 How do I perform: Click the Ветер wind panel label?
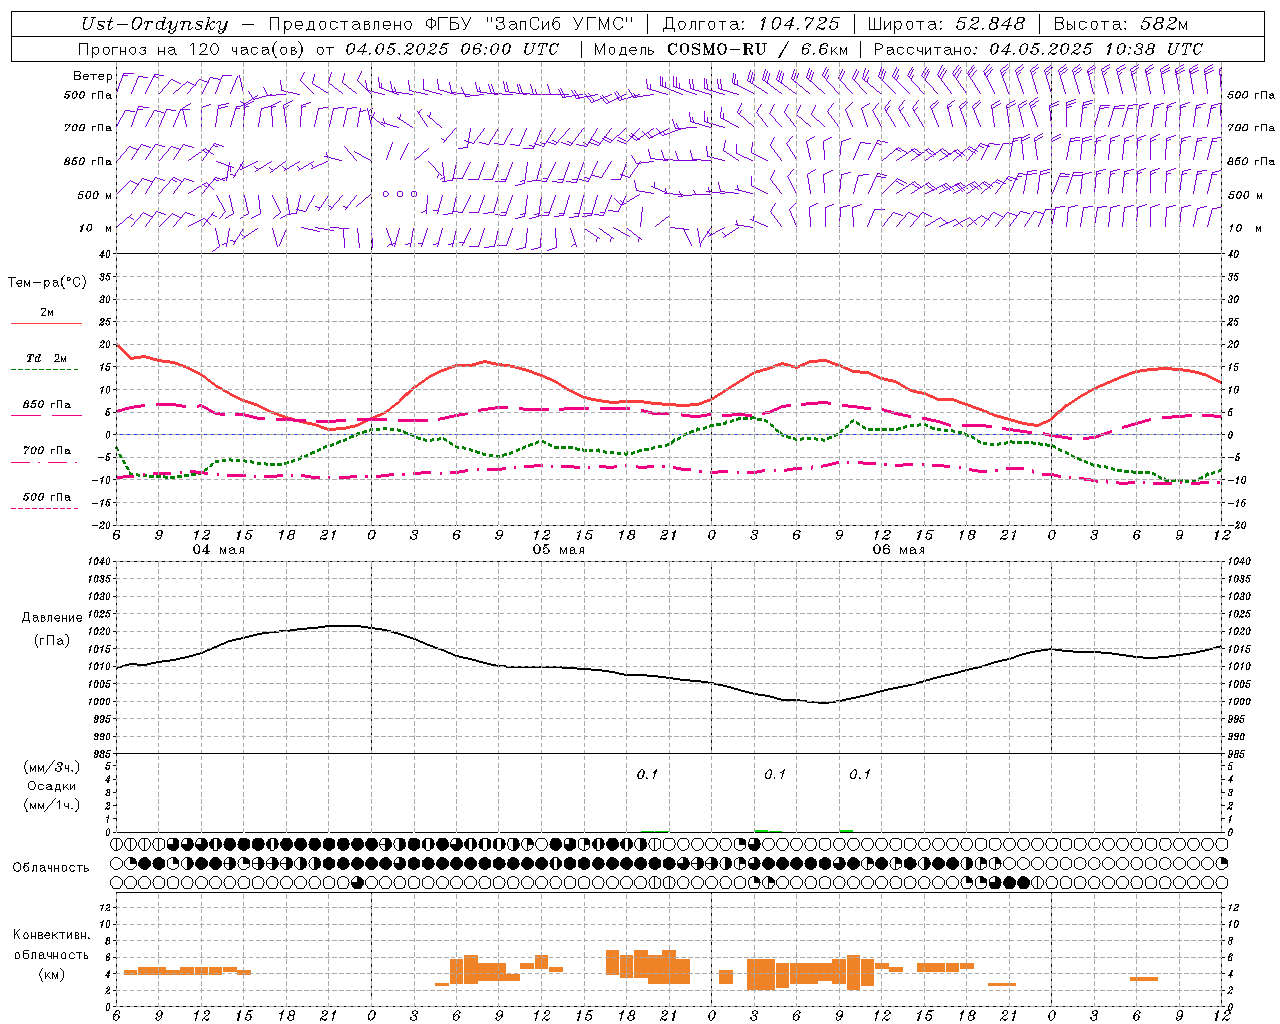coord(92,76)
